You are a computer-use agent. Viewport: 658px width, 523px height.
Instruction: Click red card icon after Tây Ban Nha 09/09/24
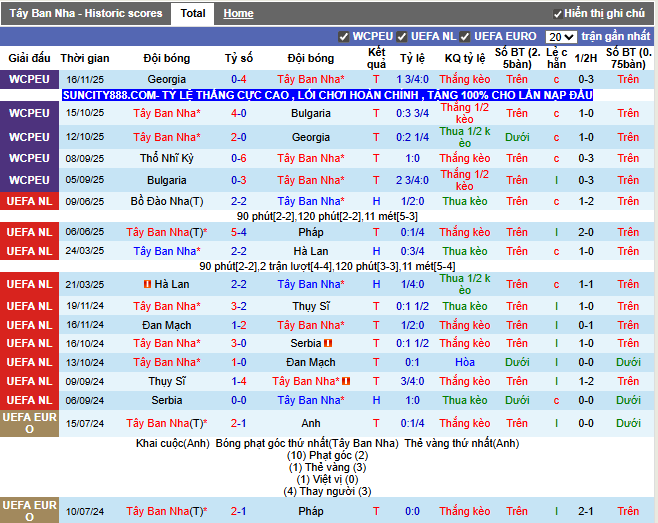tap(346, 381)
